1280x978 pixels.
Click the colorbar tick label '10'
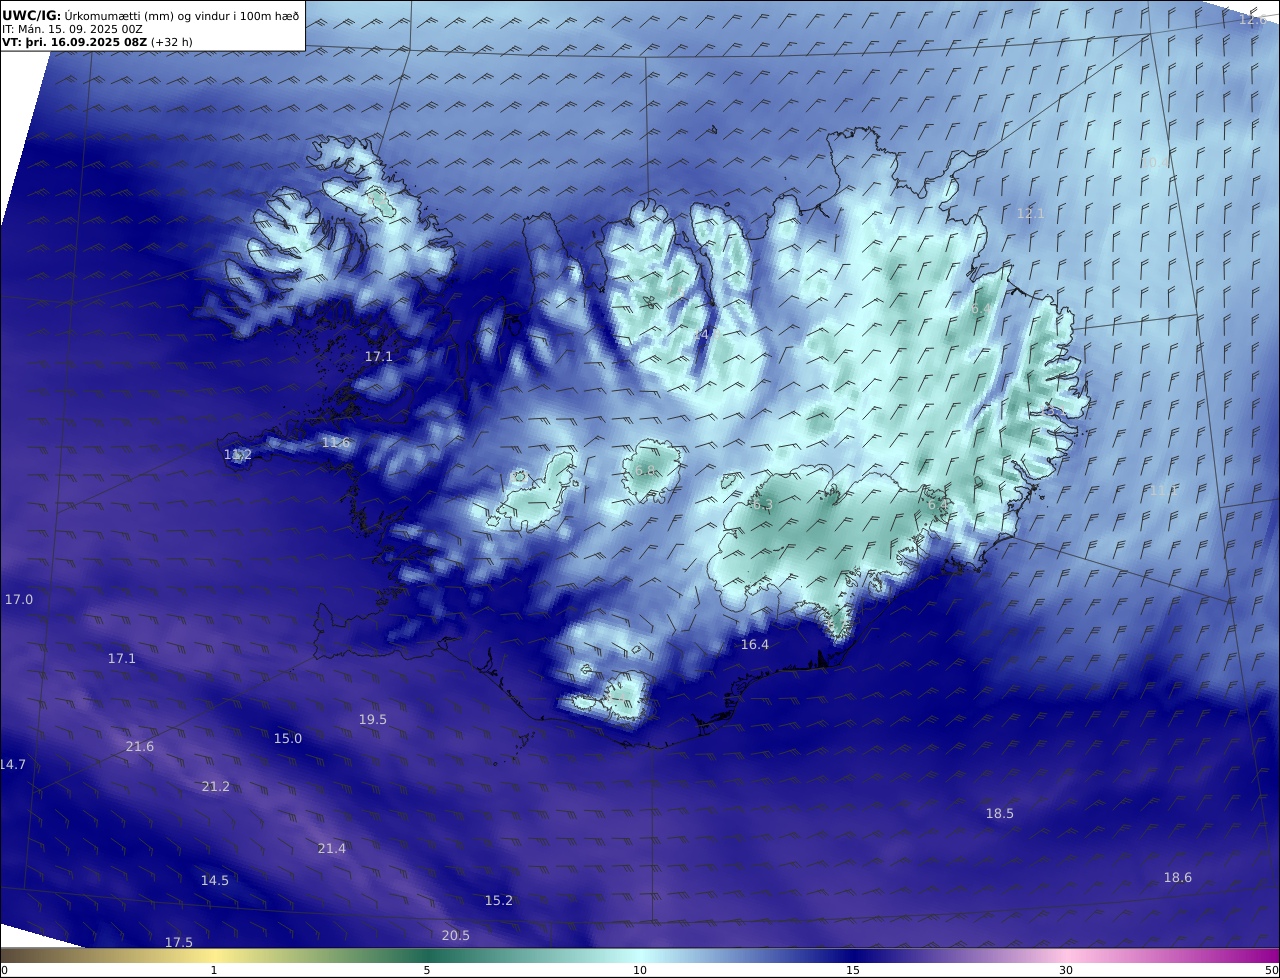tap(640, 970)
